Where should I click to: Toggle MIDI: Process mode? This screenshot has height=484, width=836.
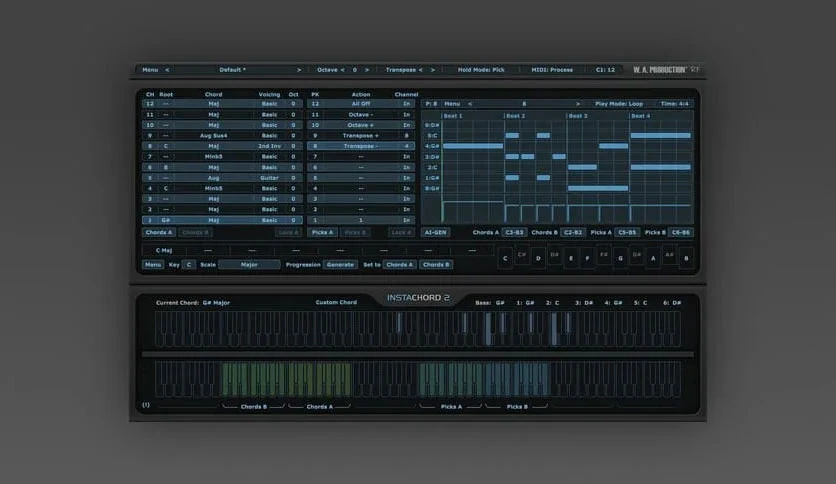coord(552,70)
